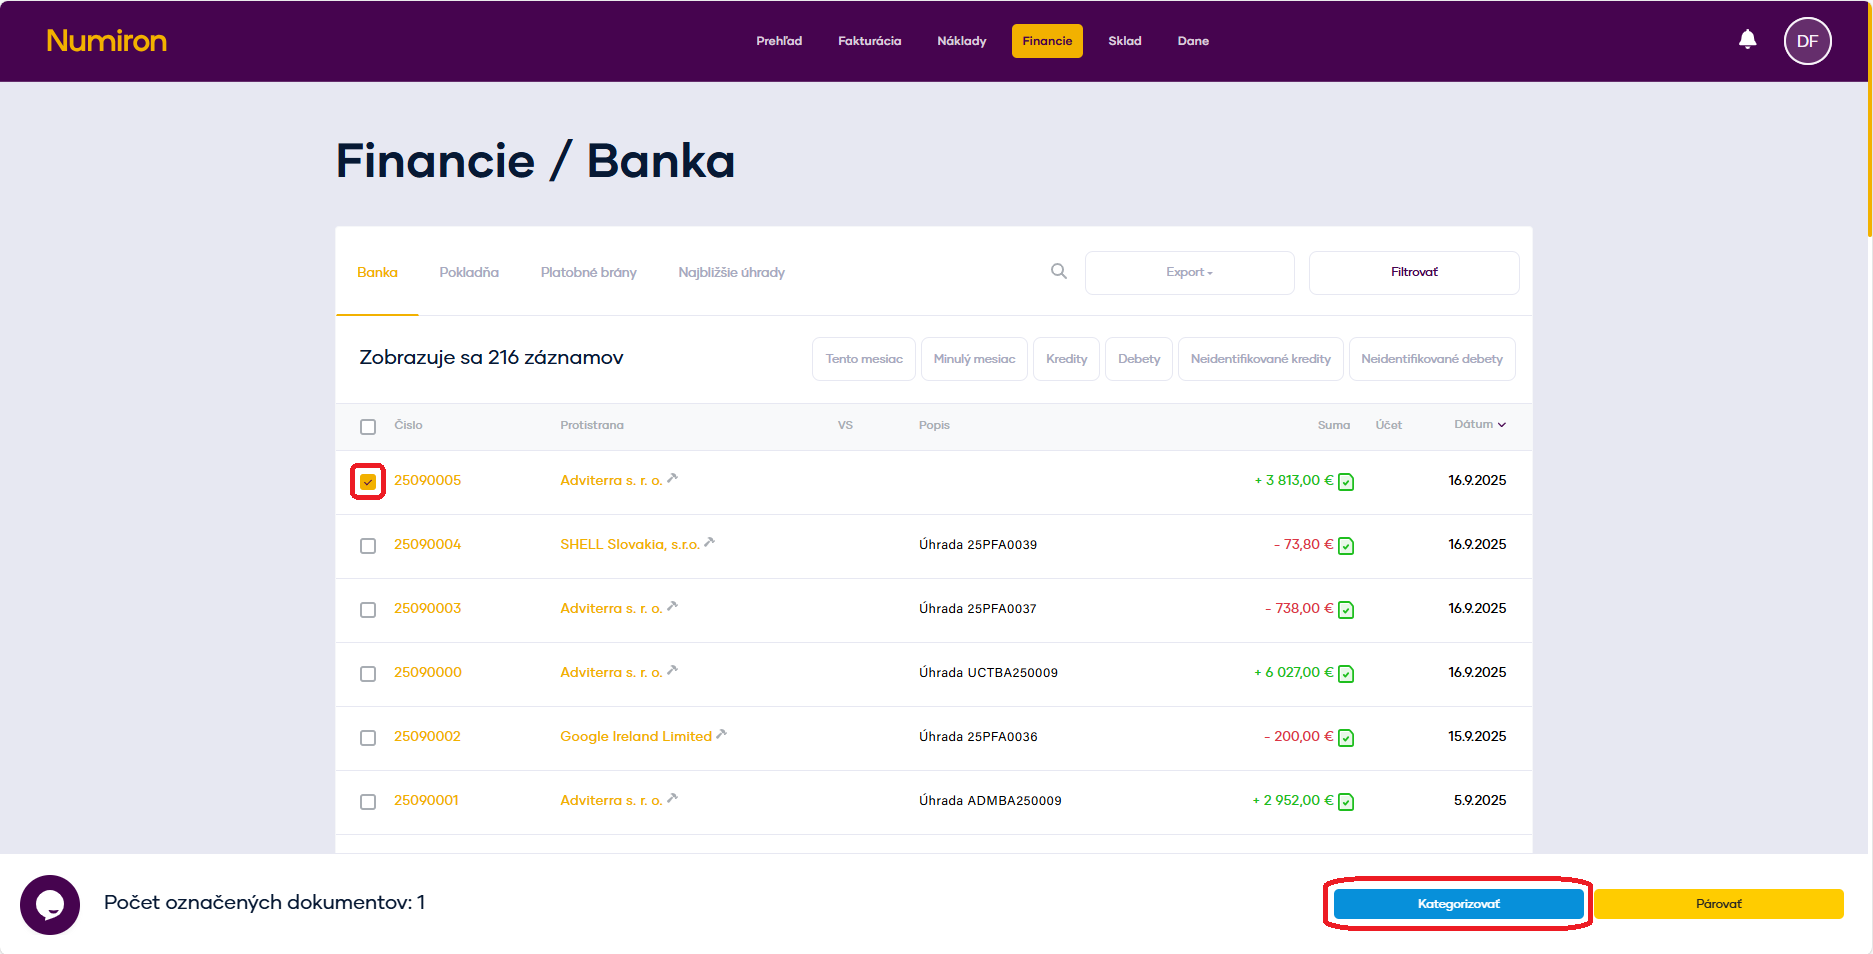The width and height of the screenshot is (1873, 954).
Task: Tick the select-all checkbox in the table header
Action: [x=368, y=427]
